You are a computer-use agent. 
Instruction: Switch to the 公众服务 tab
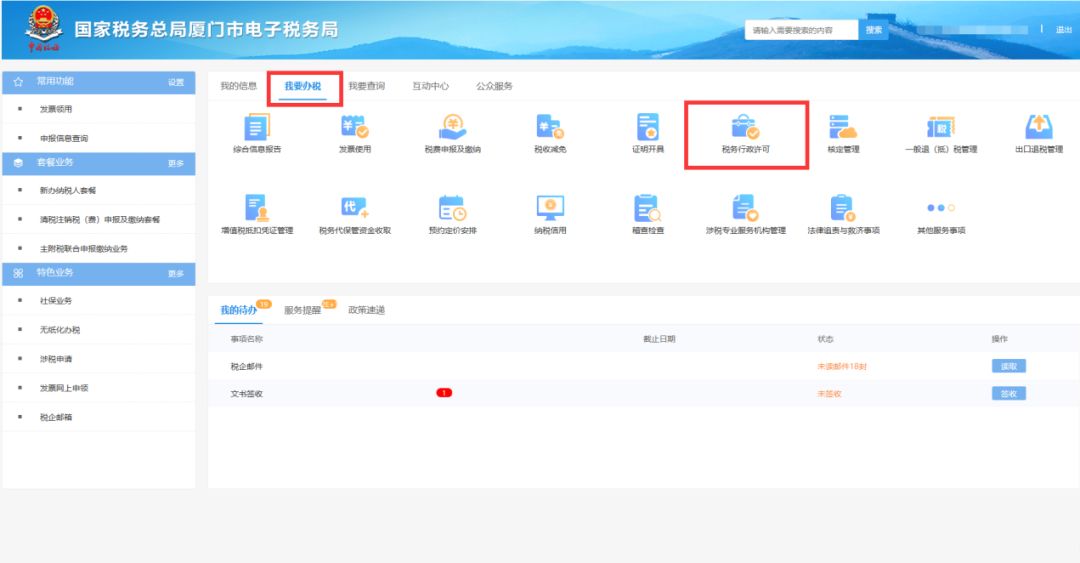click(x=495, y=86)
